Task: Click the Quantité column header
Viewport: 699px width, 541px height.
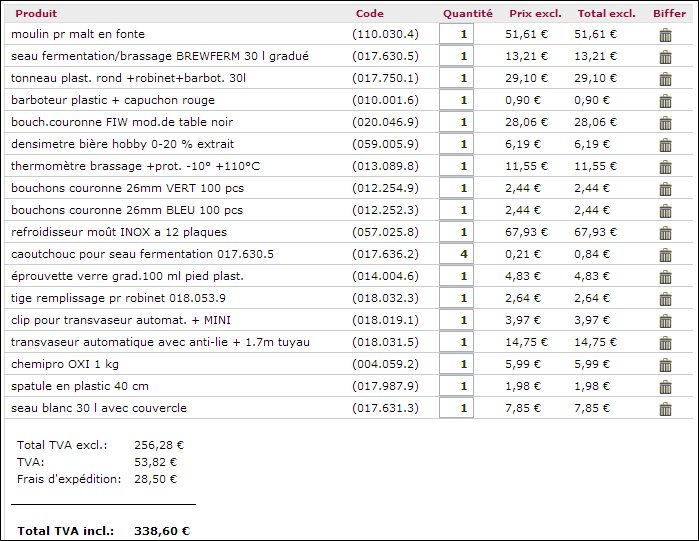Action: click(467, 14)
